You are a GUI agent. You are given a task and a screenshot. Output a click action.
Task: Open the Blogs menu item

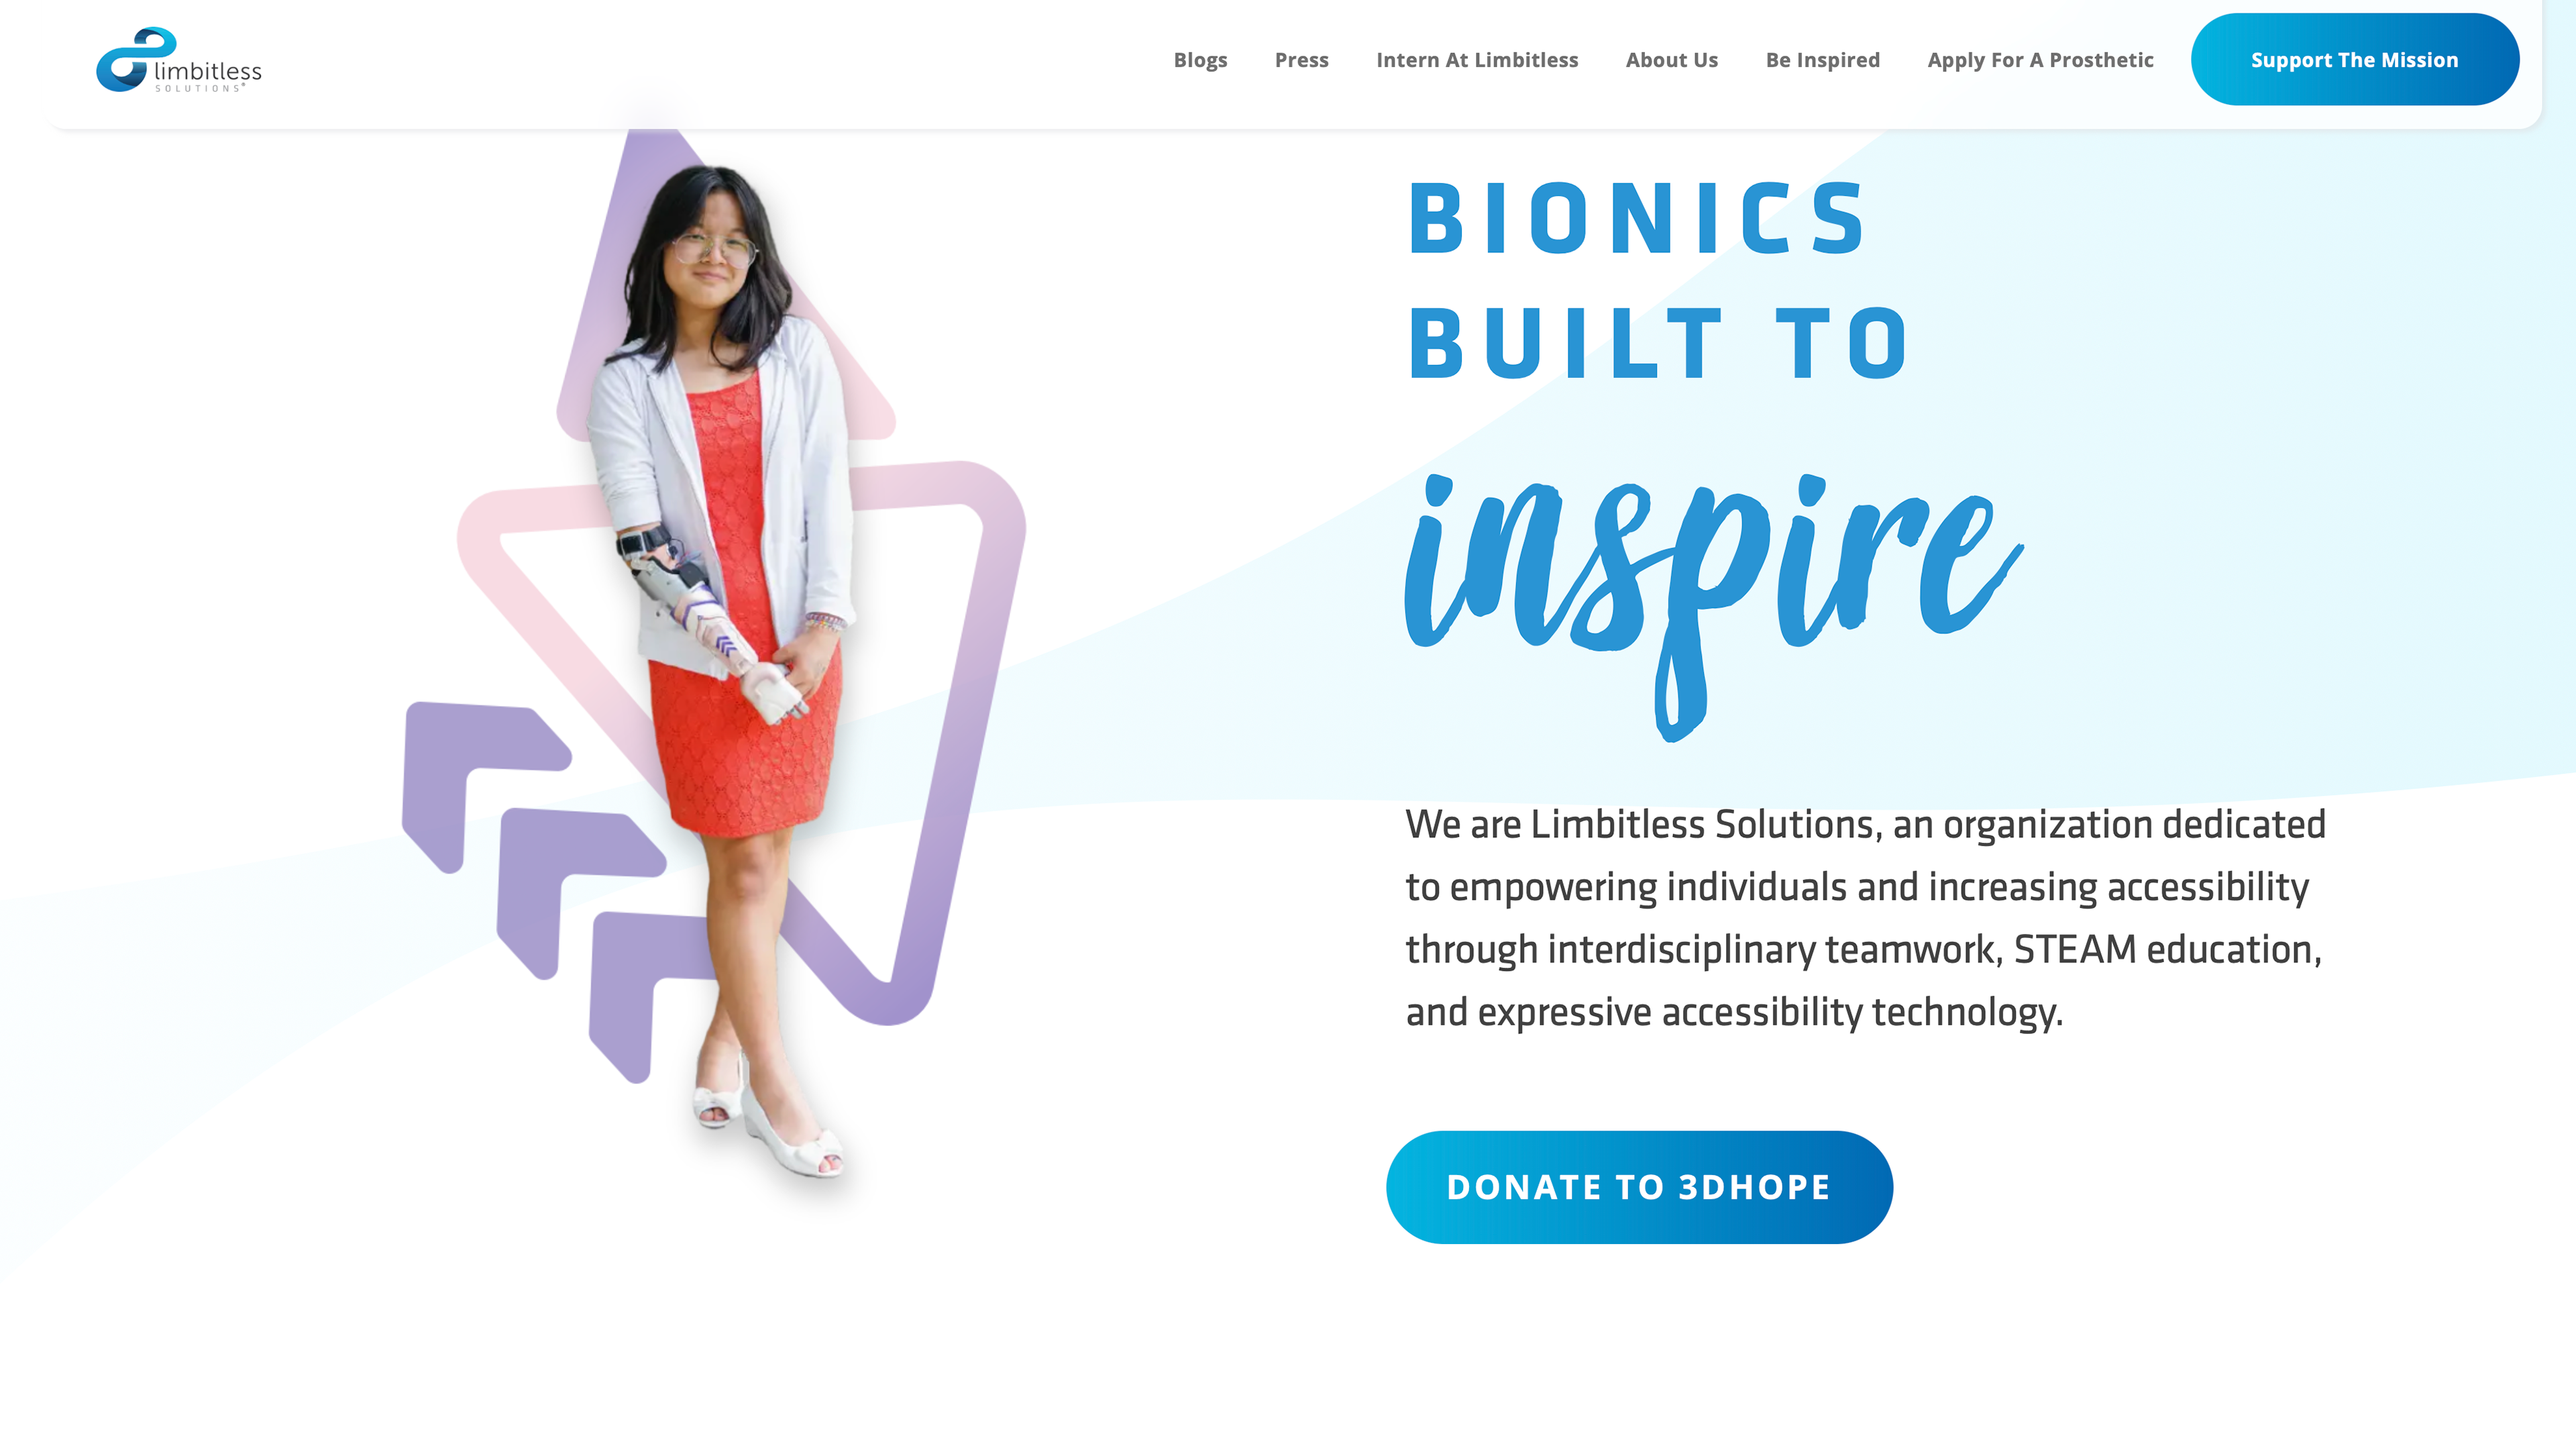pos(1200,60)
